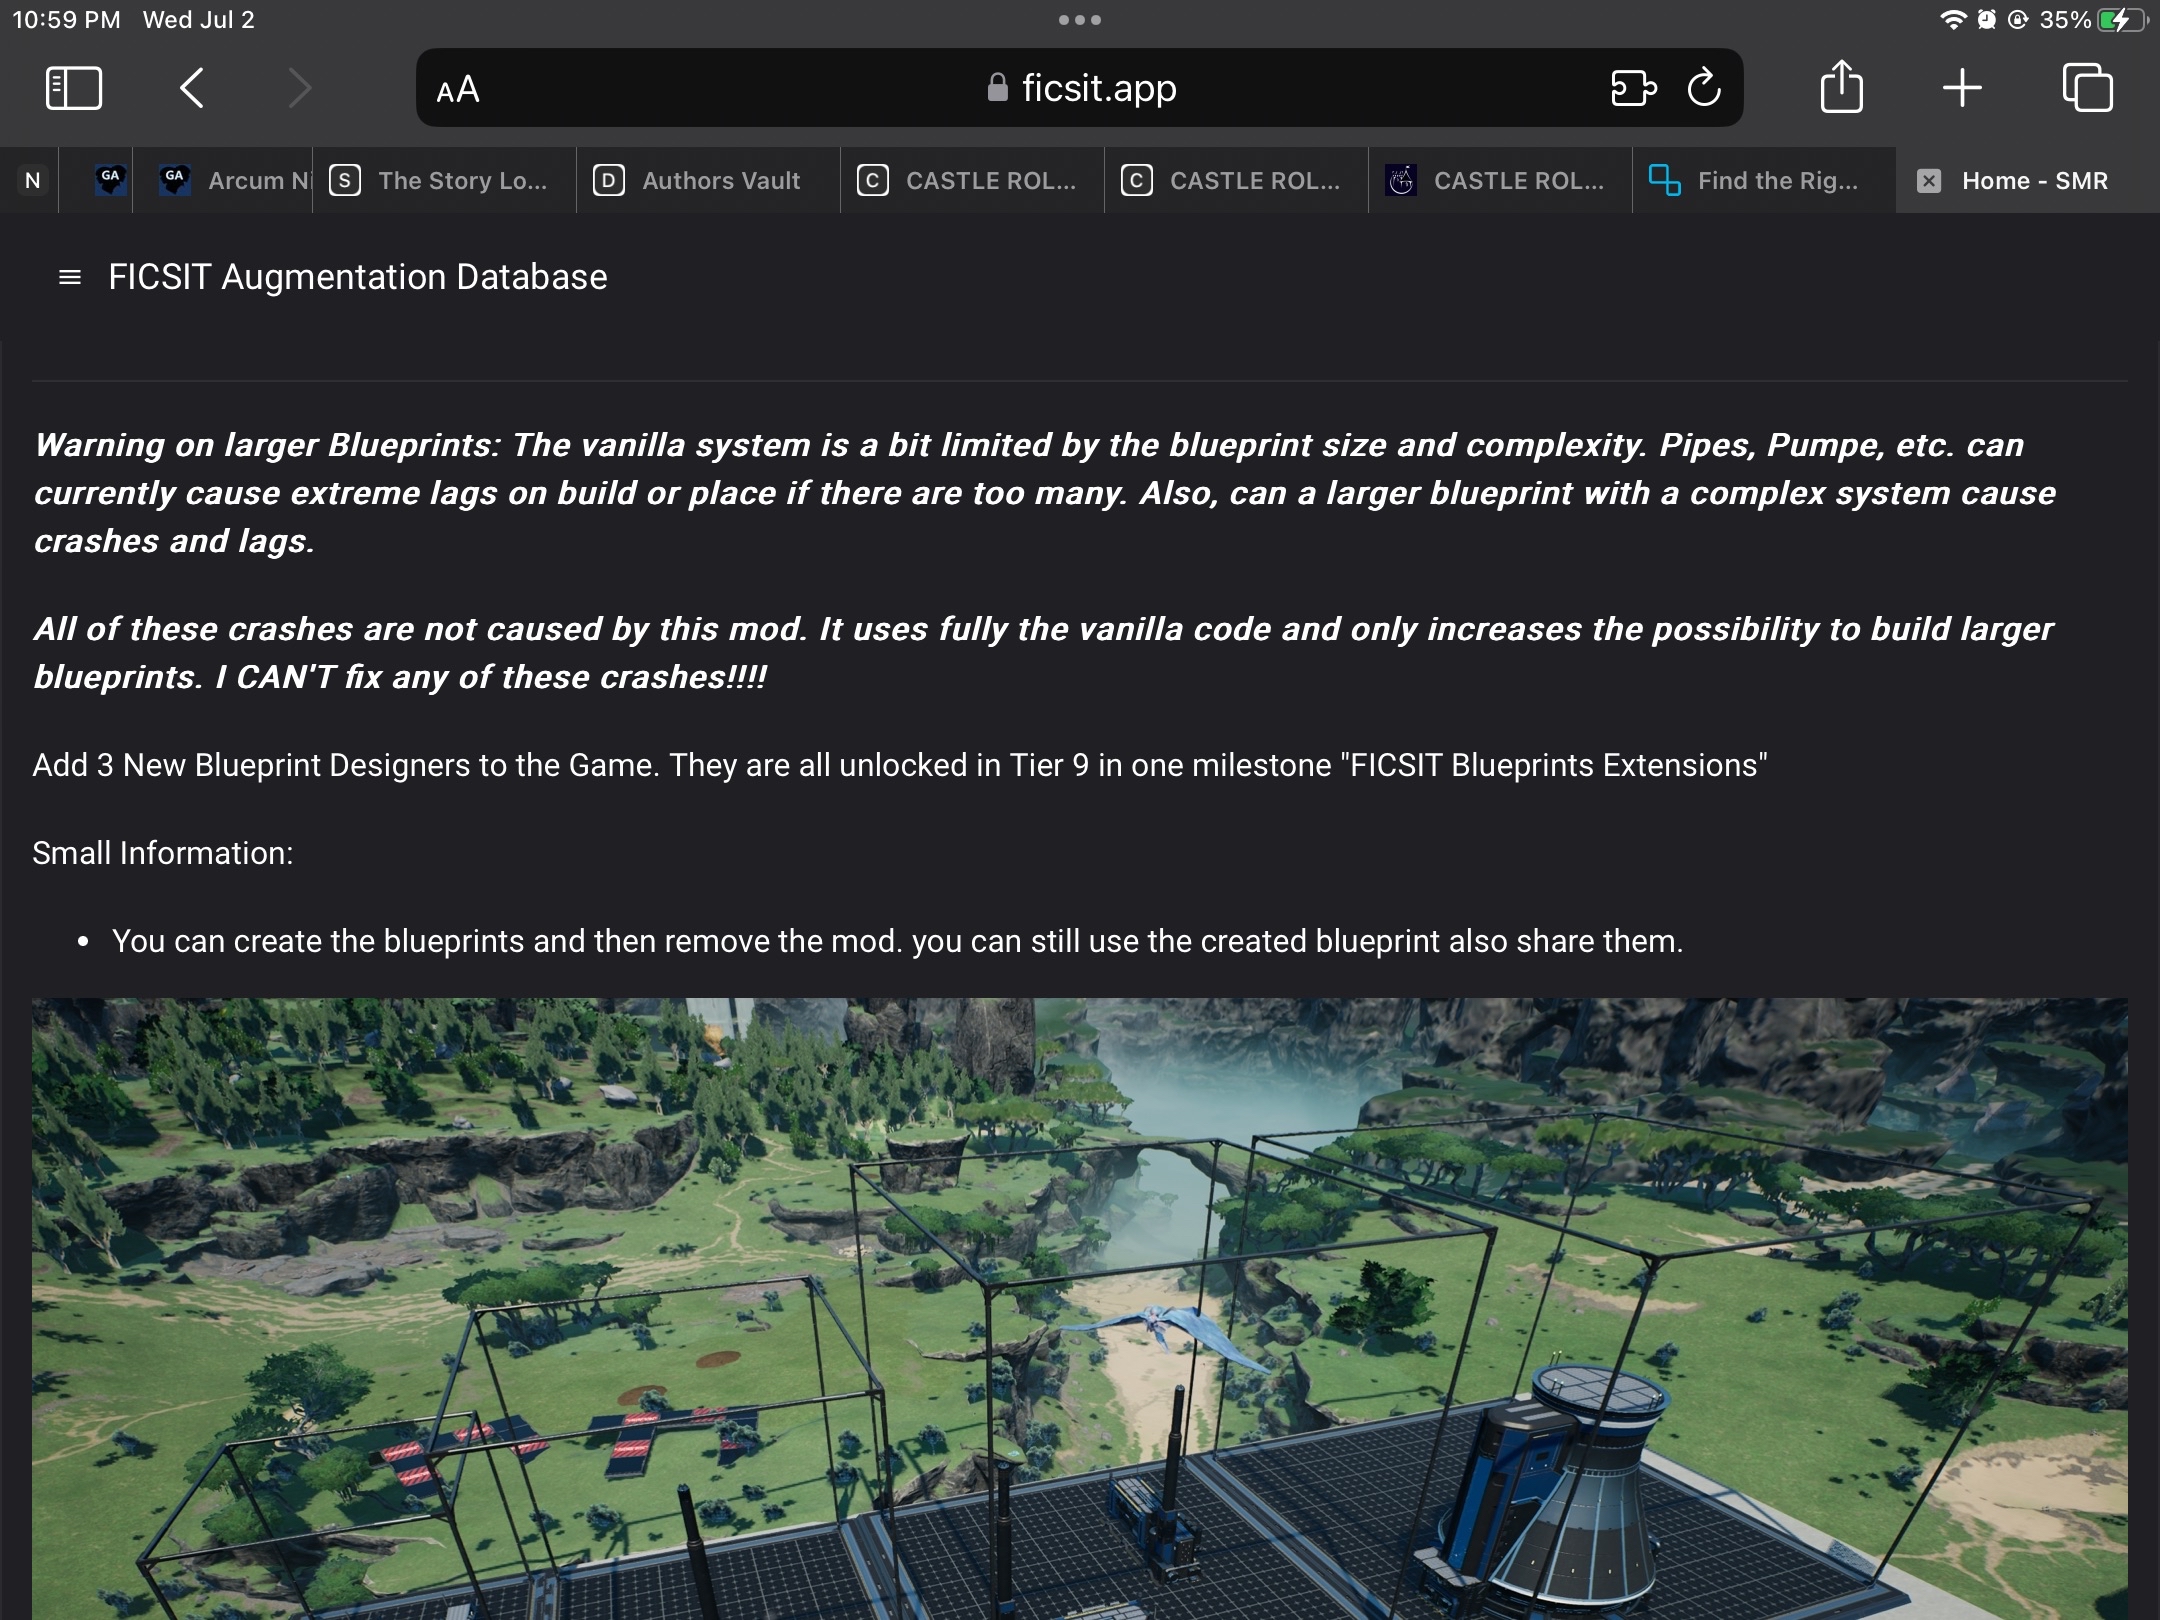Switch to the Authors Vault tab
Image resolution: width=2160 pixels, height=1620 pixels.
coord(708,181)
